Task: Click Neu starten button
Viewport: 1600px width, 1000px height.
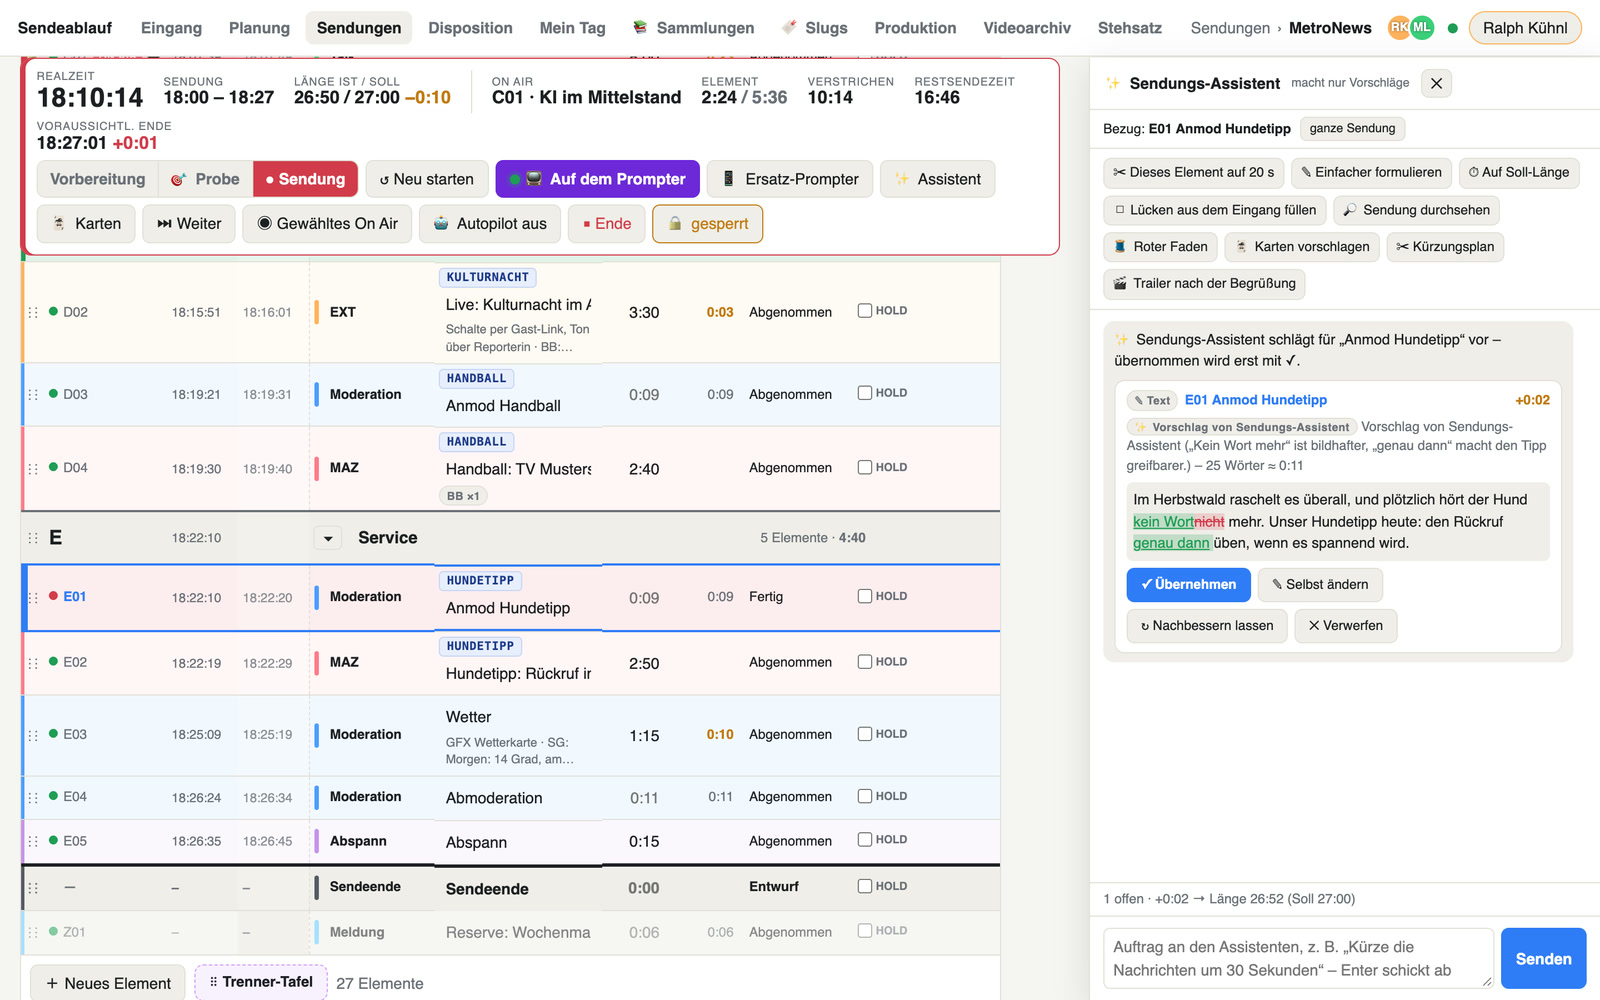Action: click(427, 179)
